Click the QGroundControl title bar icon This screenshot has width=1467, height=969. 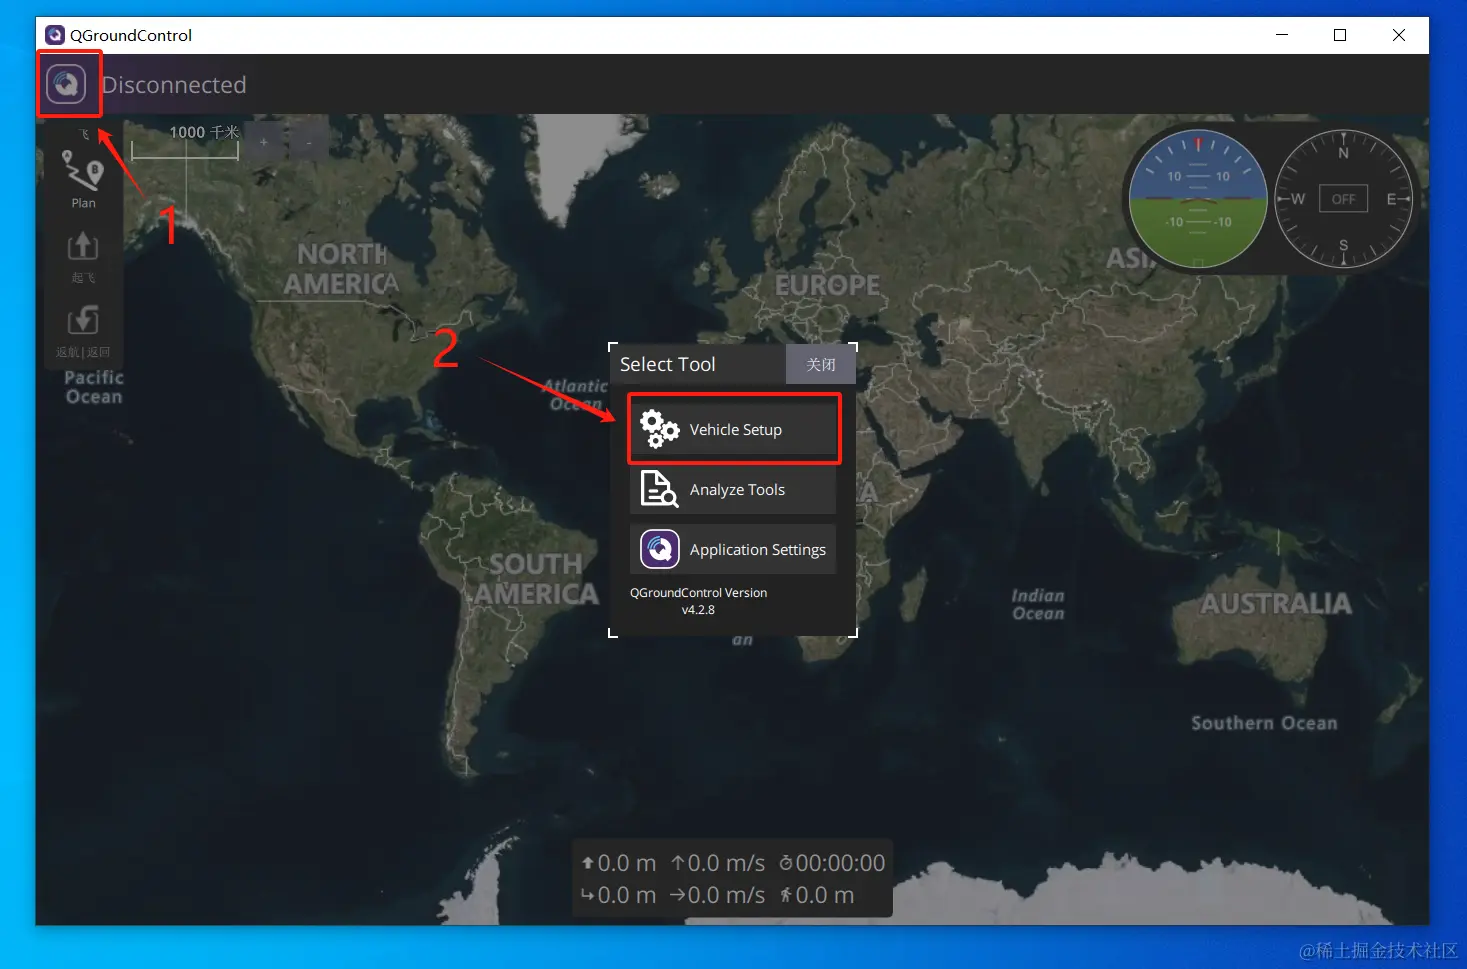click(x=55, y=35)
